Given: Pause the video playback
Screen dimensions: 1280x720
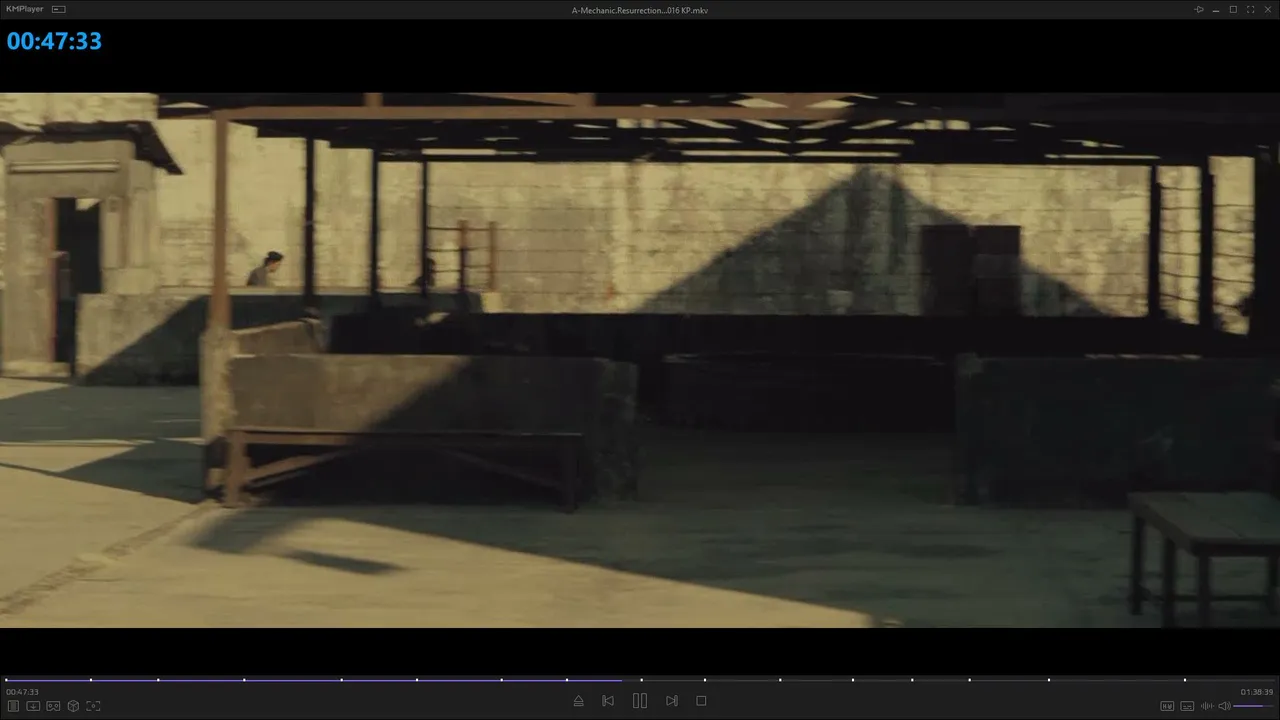Looking at the screenshot, I should coord(640,701).
